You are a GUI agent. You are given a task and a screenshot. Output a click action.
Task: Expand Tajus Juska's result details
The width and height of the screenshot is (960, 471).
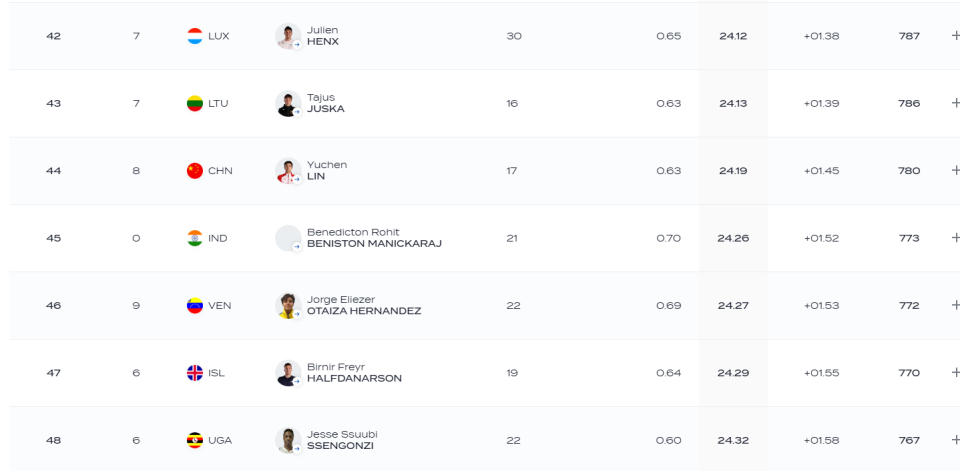pyautogui.click(x=954, y=104)
